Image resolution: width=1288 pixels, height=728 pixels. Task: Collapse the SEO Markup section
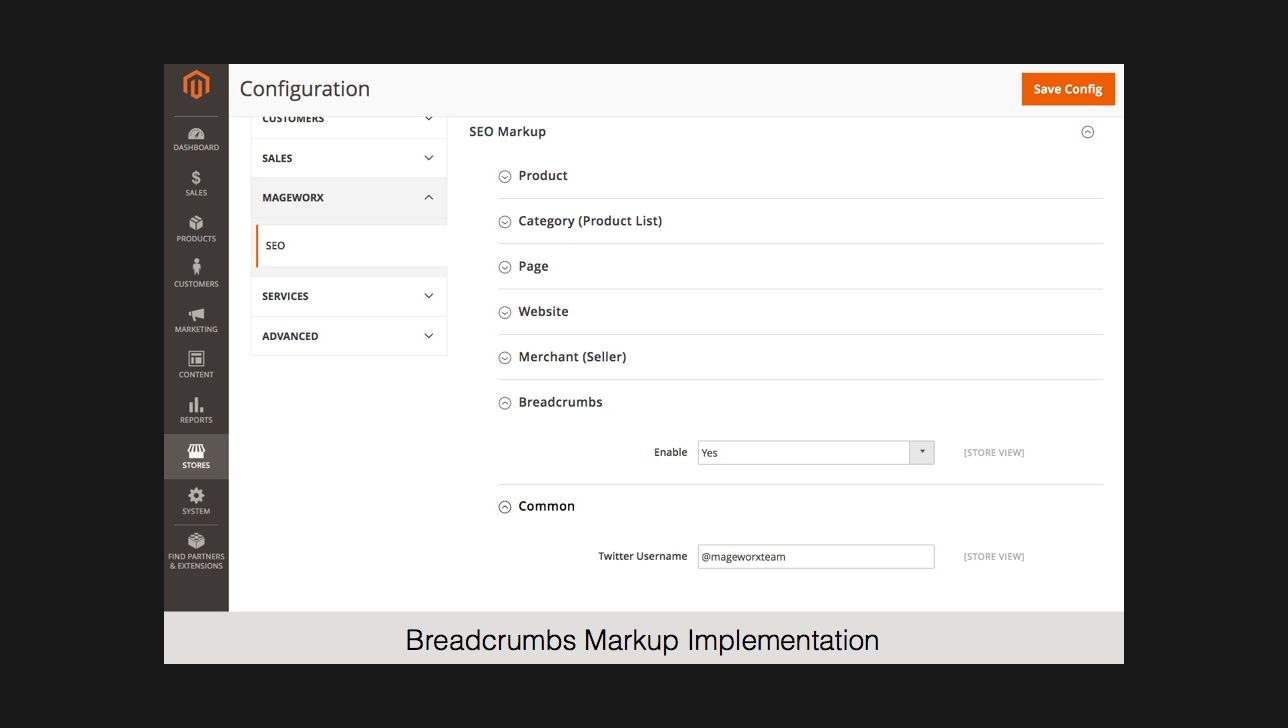[1087, 132]
